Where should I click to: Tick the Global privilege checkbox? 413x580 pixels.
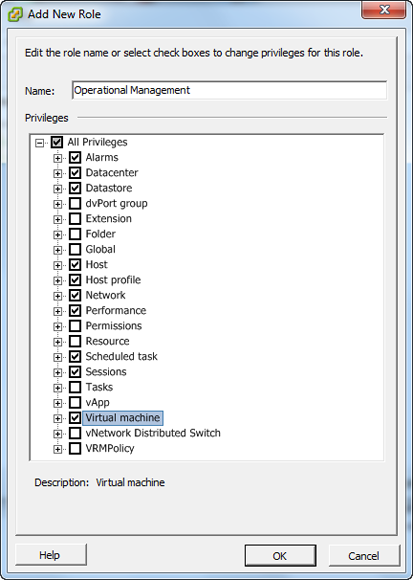75,249
